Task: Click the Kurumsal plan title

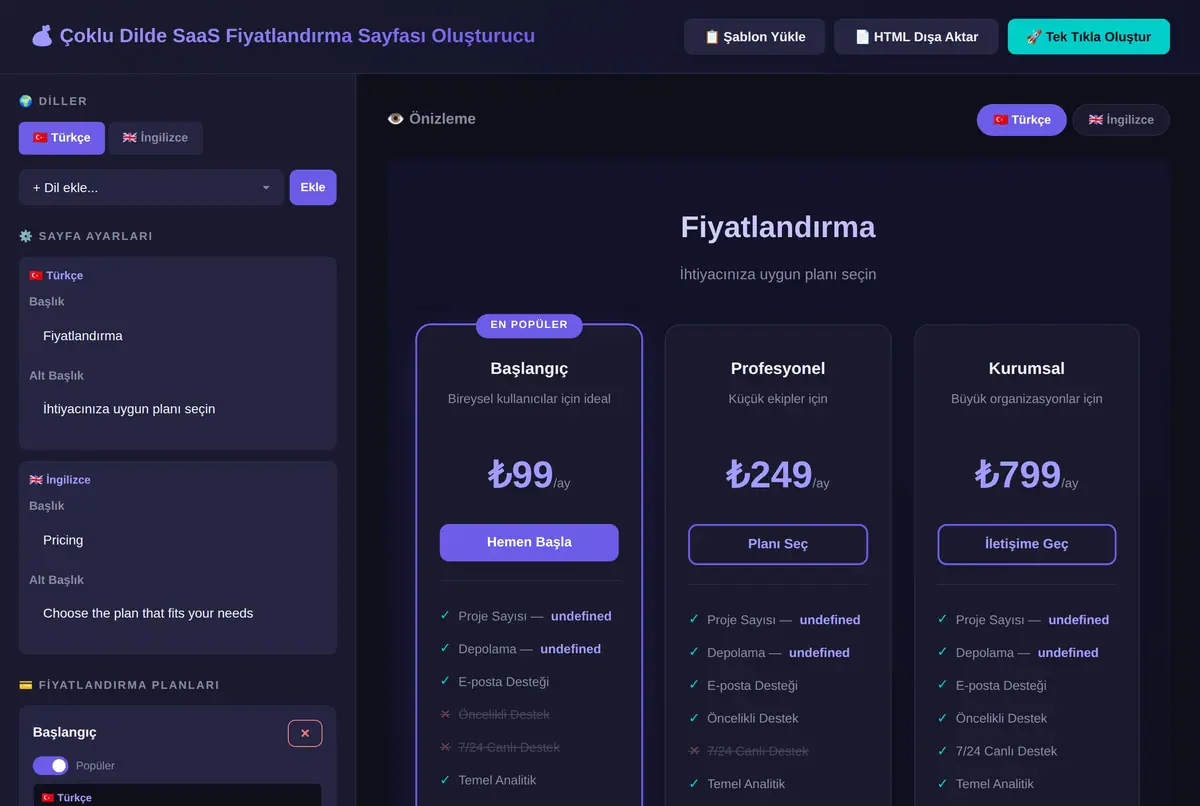Action: [x=1027, y=369]
